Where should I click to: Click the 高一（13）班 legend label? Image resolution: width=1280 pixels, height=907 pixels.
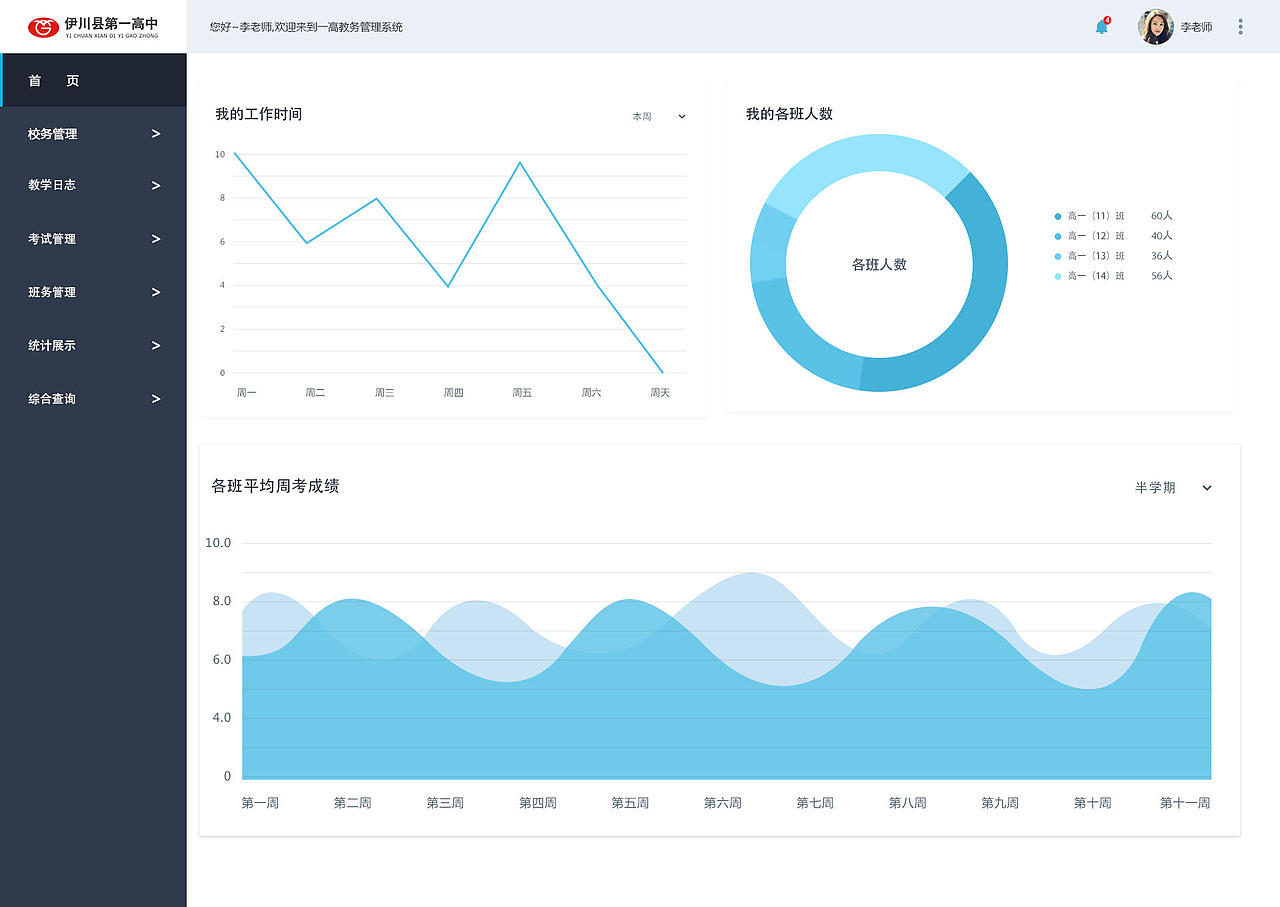point(1096,256)
